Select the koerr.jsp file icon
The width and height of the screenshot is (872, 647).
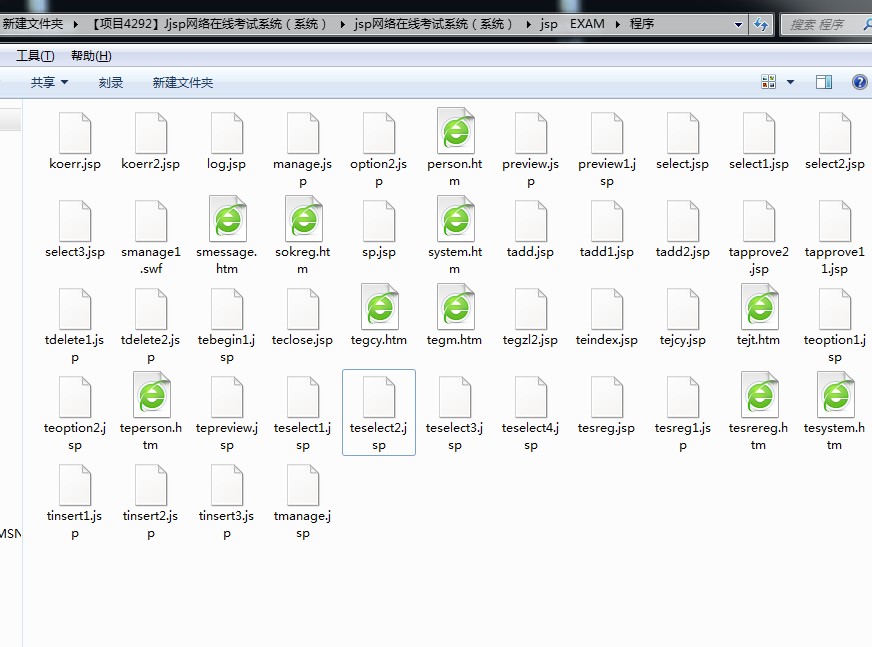pyautogui.click(x=75, y=133)
